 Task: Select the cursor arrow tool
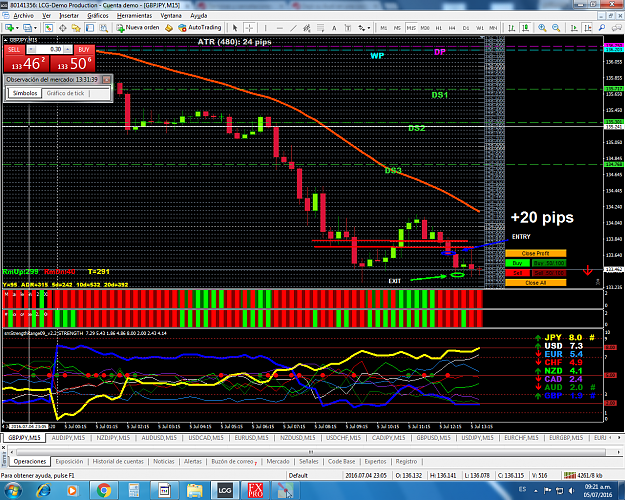point(235,28)
